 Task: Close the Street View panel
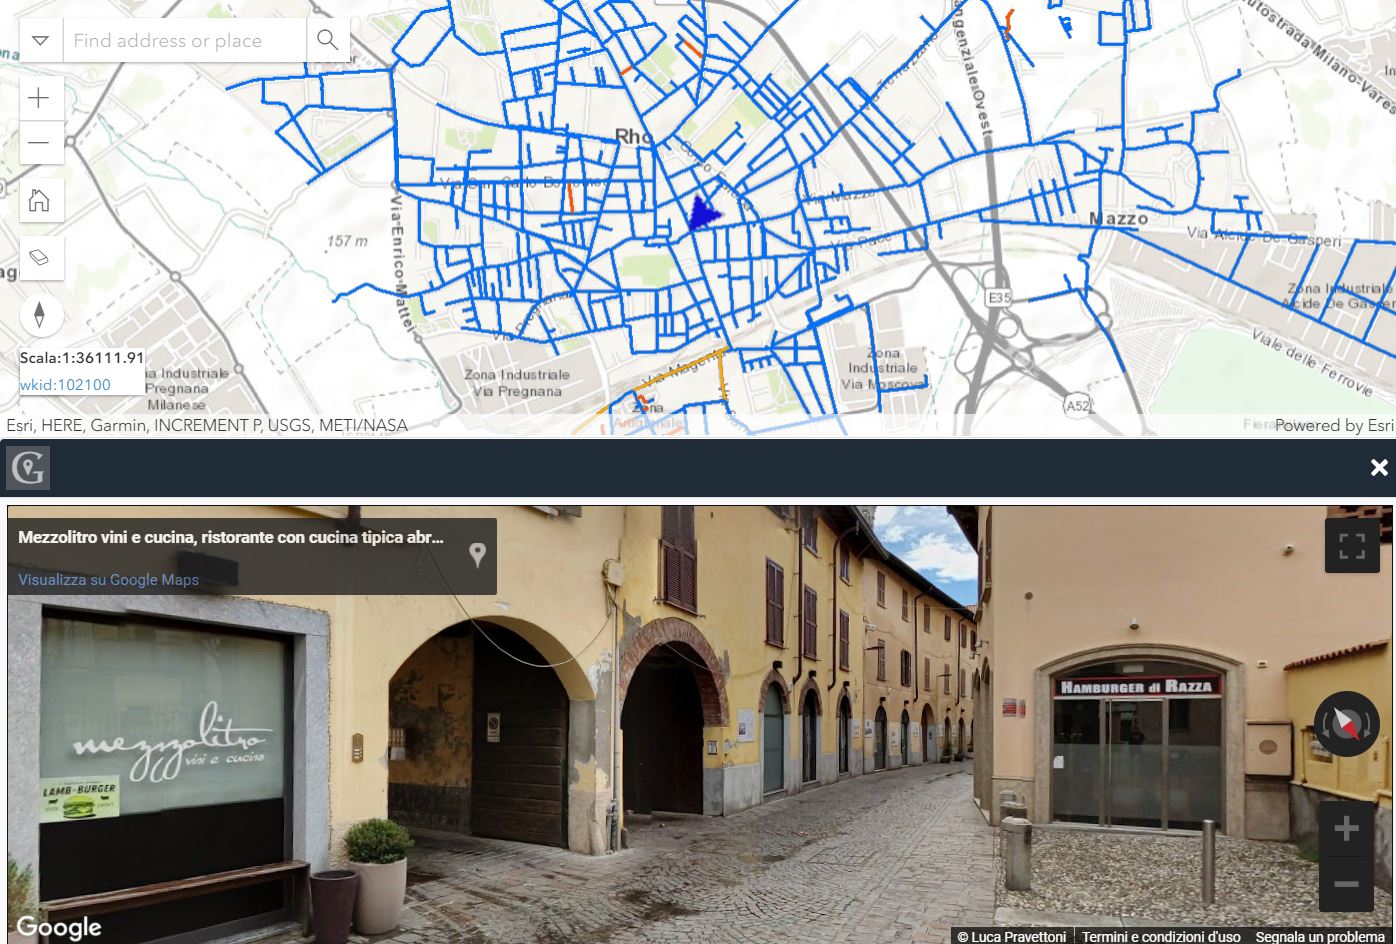[x=1379, y=467]
